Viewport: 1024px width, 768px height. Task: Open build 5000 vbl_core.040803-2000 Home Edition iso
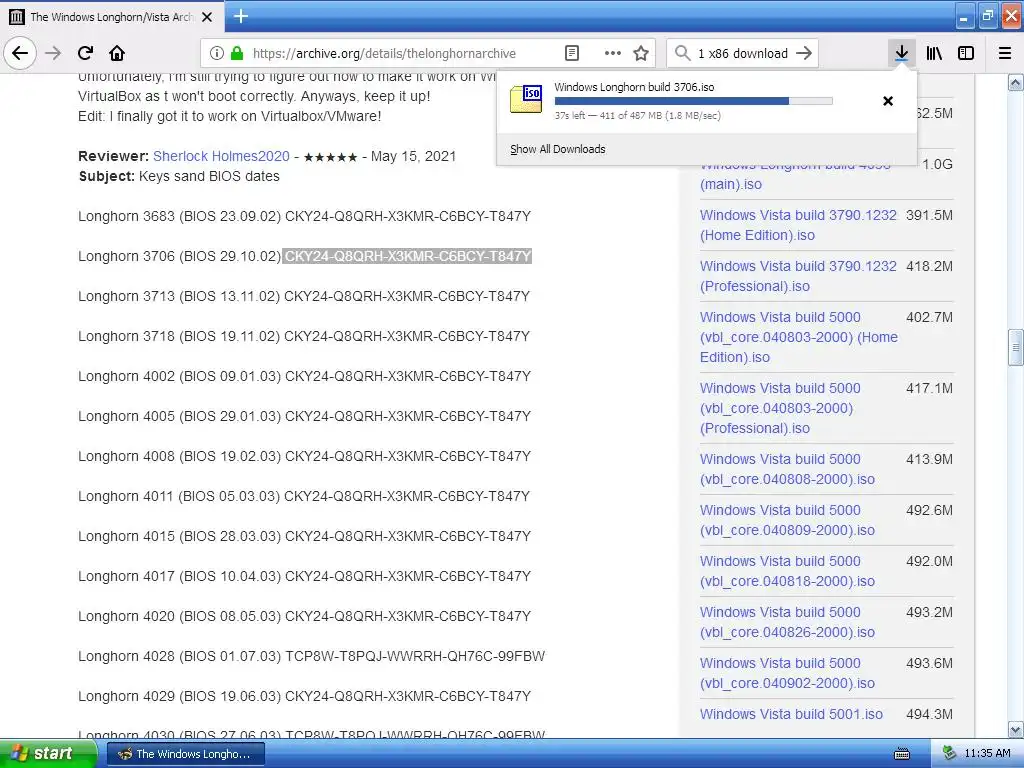[799, 337]
